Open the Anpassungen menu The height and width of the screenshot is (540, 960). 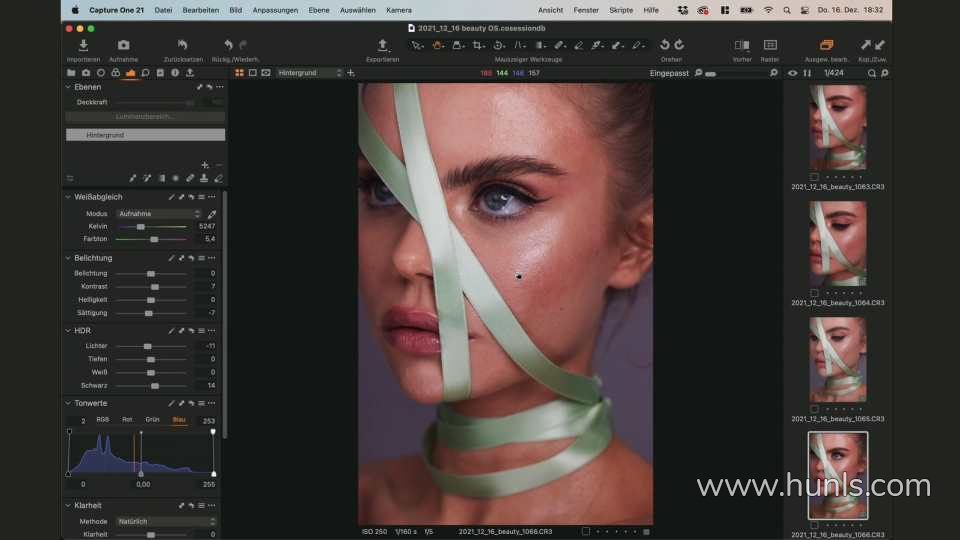[274, 10]
